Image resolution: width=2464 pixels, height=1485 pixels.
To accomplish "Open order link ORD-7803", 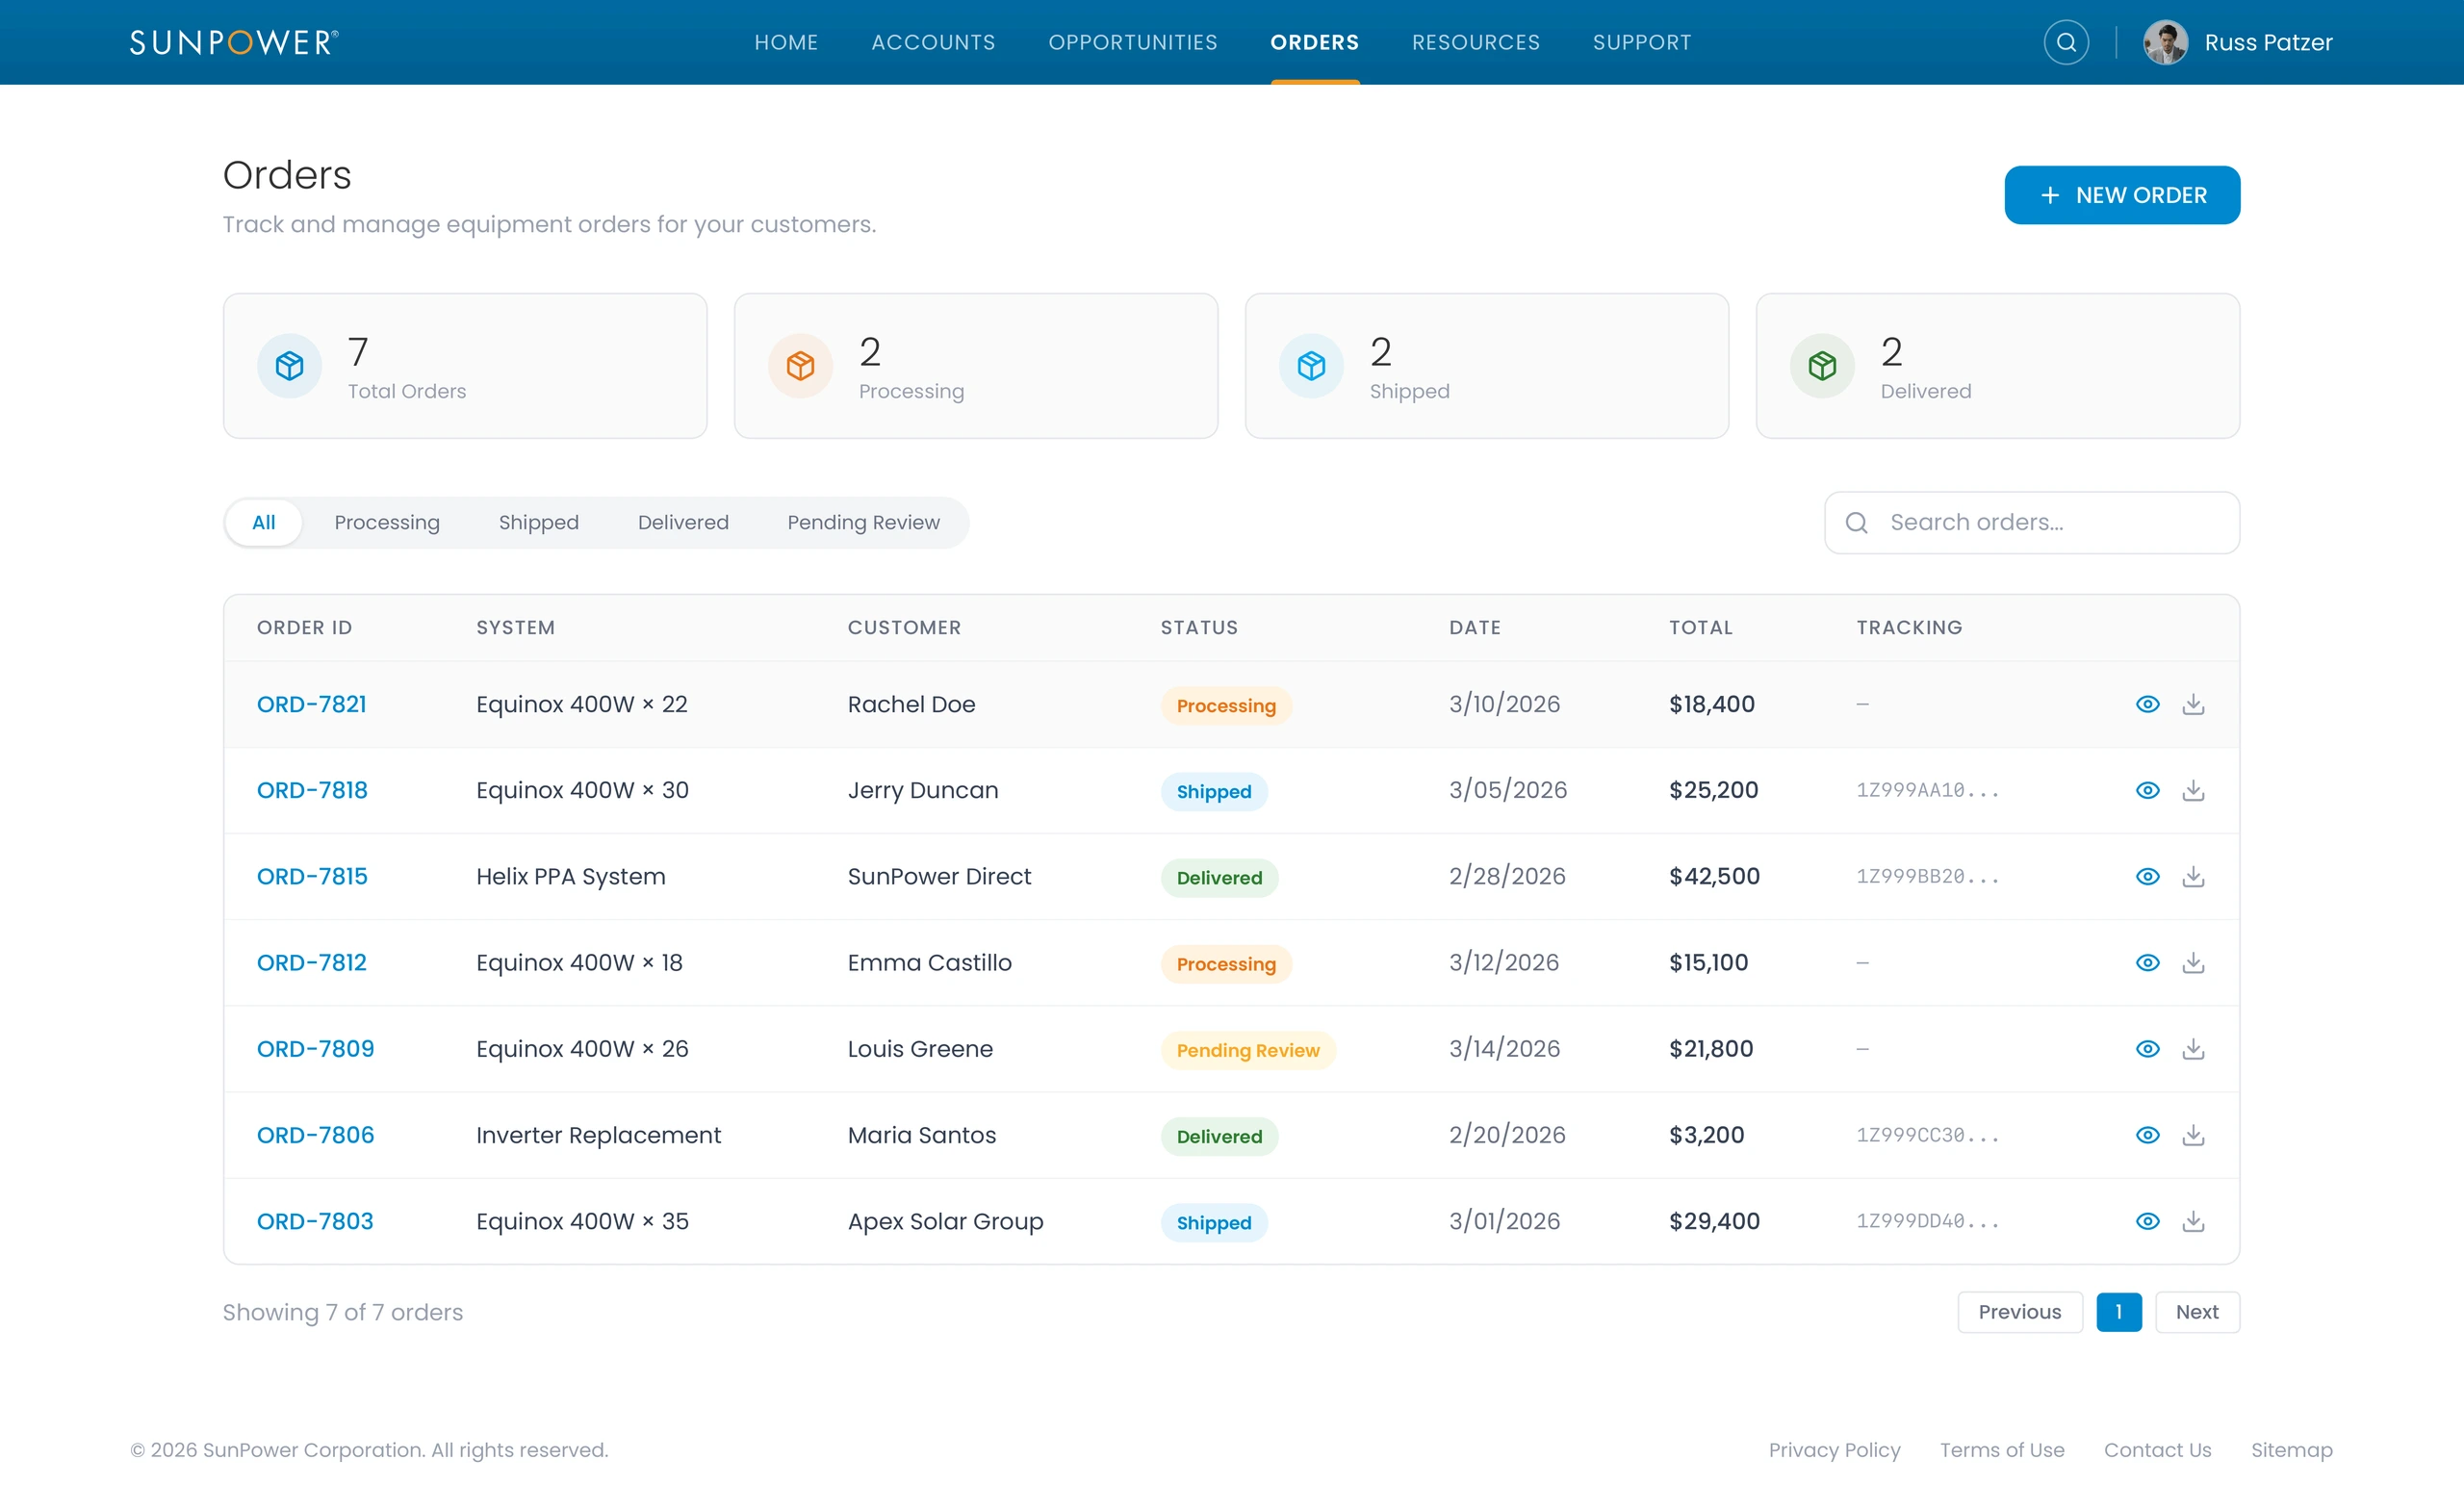I will point(315,1220).
